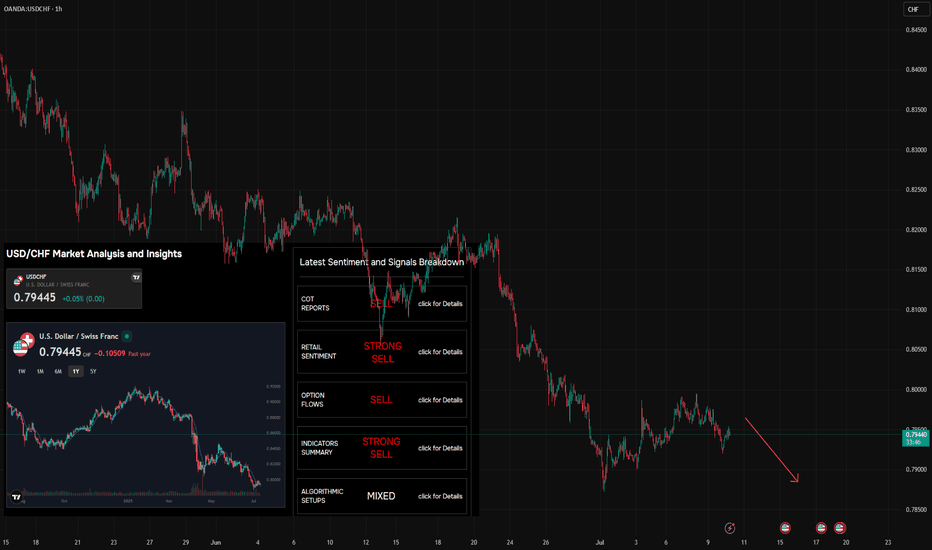Click the 'Jul' label on main time axis
Image resolution: width=932 pixels, height=550 pixels.
[x=600, y=542]
